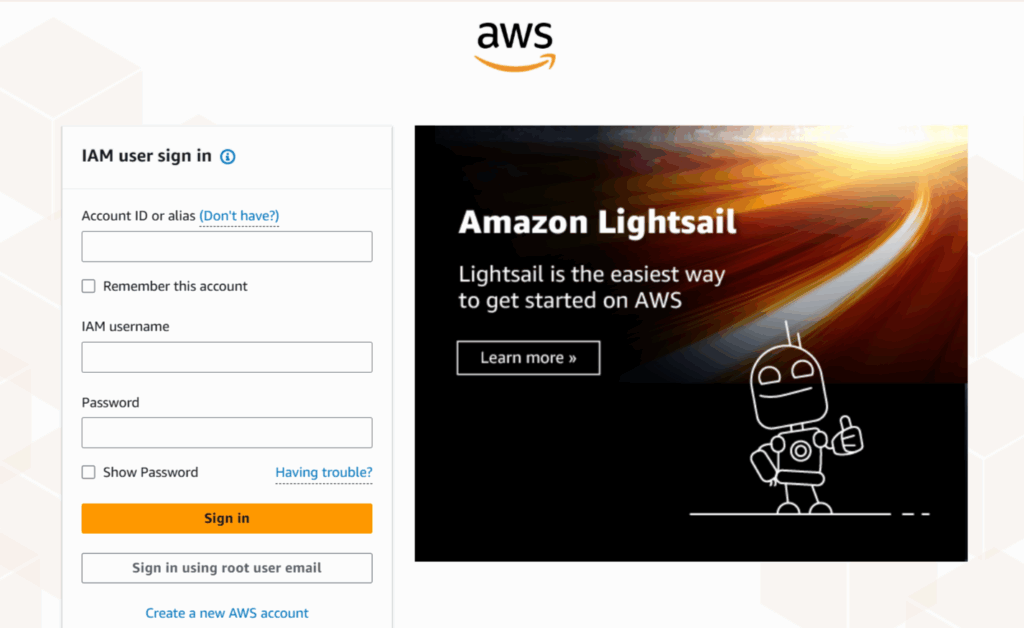Click Learn more on the Lightsail banner
This screenshot has height=628, width=1024.
tap(528, 358)
